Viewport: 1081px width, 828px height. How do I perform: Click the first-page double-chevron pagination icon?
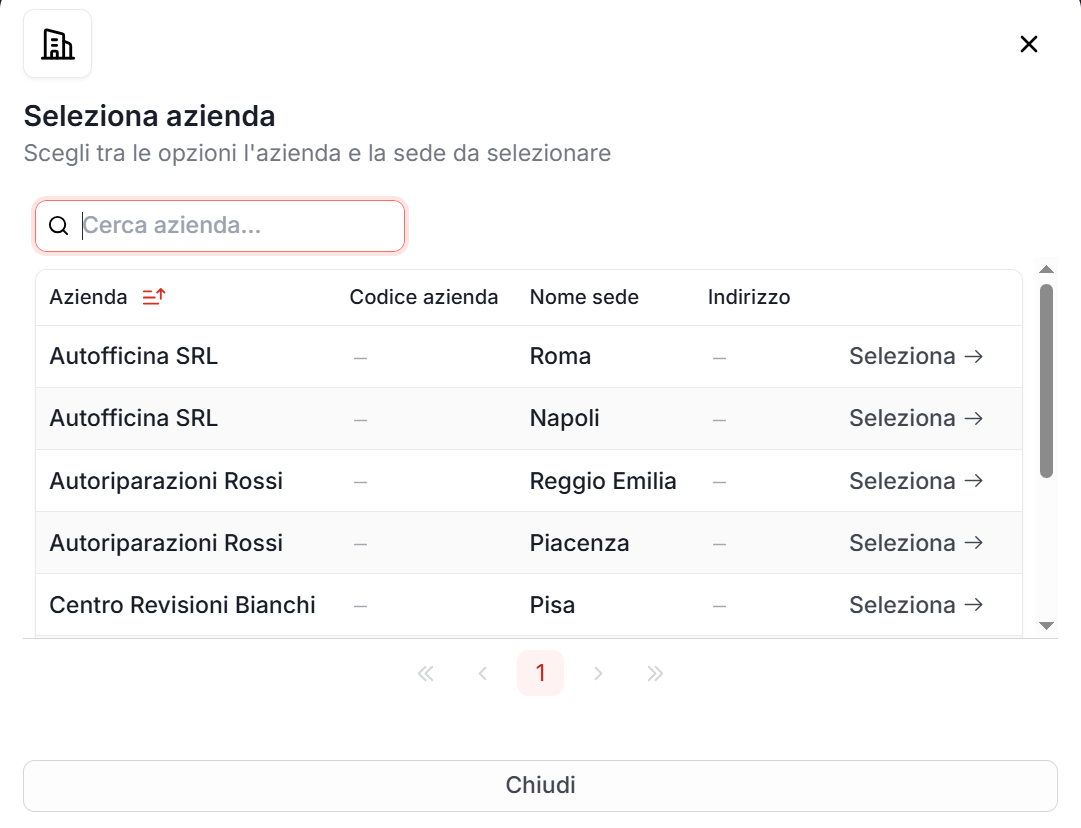425,673
